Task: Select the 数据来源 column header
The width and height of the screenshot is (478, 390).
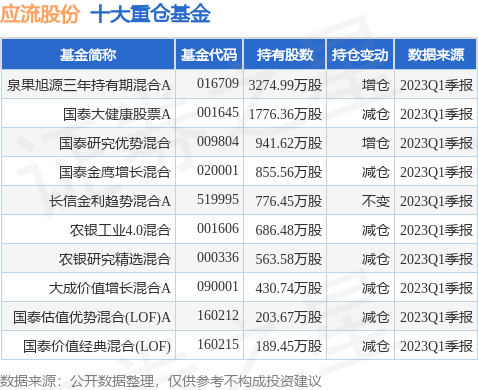Action: [x=436, y=54]
